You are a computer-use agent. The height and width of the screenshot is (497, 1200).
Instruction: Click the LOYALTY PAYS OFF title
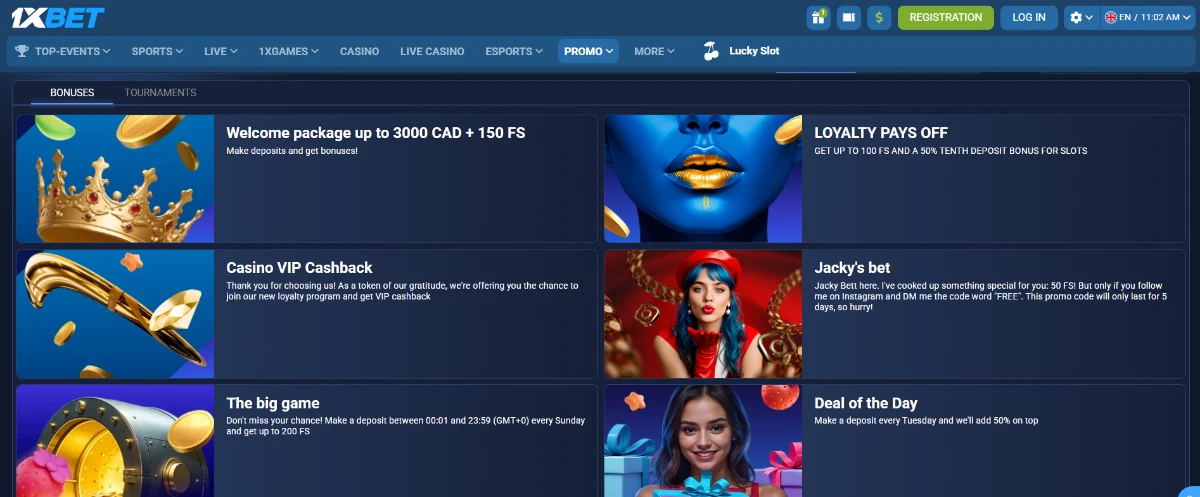pyautogui.click(x=881, y=132)
